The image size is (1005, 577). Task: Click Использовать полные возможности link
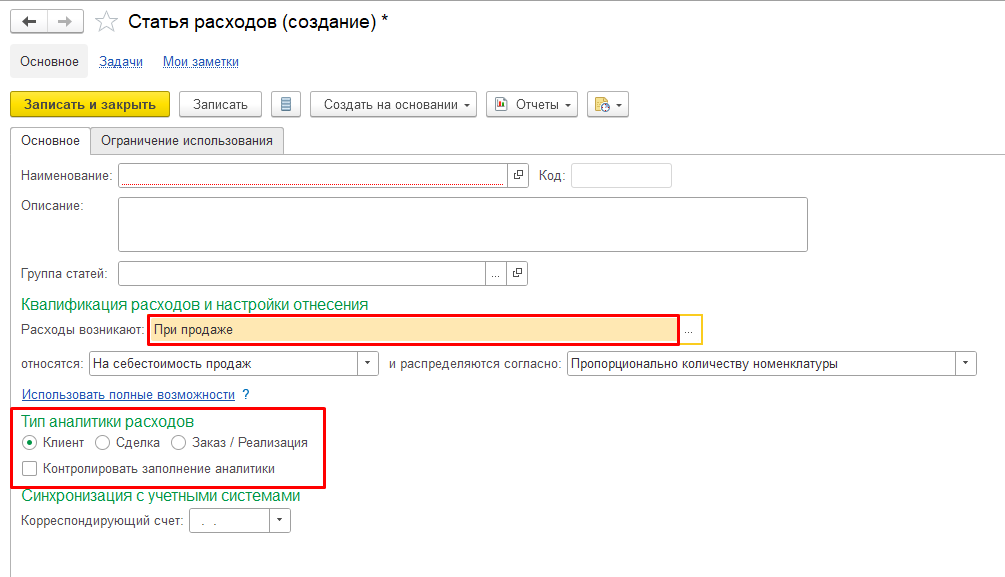(128, 394)
